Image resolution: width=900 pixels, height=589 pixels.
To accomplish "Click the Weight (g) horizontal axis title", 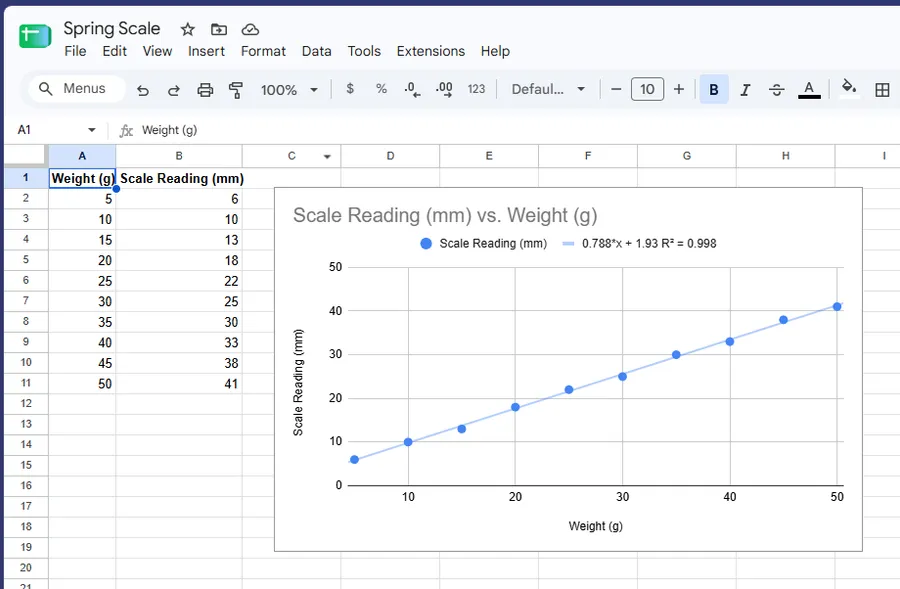I will tap(595, 526).
